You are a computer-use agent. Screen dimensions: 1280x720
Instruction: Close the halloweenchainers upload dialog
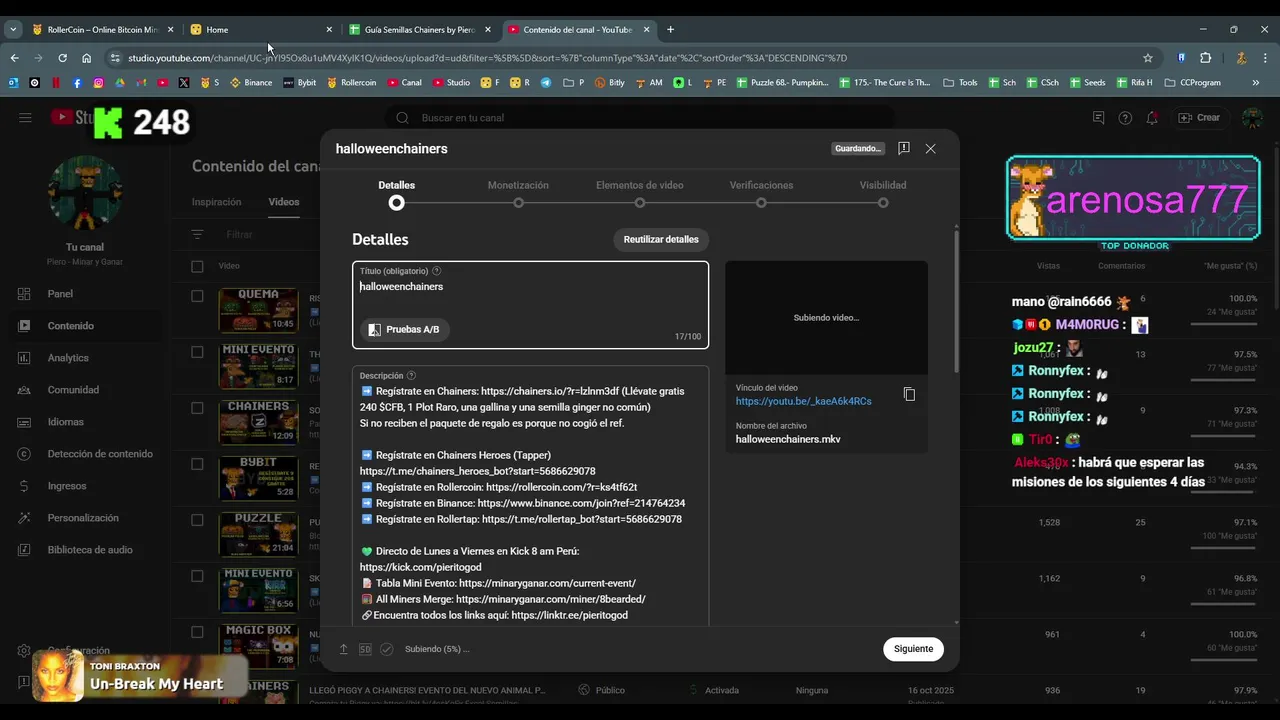pos(931,148)
